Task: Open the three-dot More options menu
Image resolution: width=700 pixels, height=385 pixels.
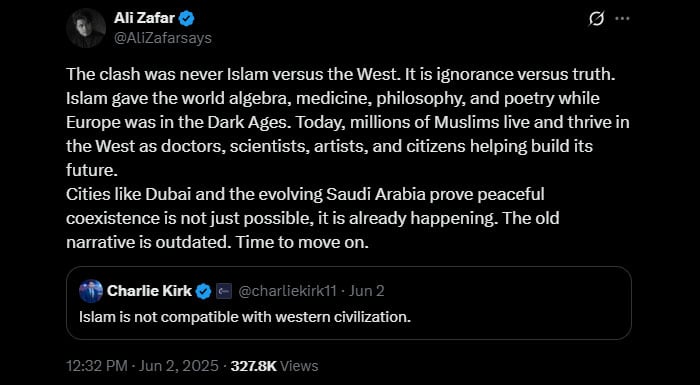Action: [x=622, y=19]
